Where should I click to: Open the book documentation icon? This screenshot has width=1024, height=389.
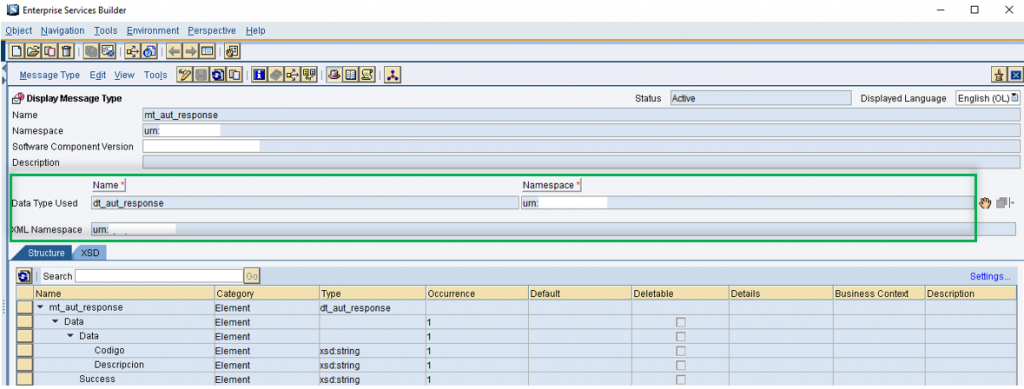[x=351, y=75]
